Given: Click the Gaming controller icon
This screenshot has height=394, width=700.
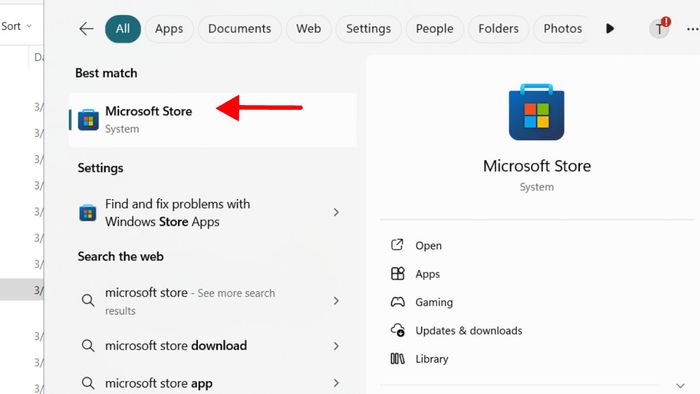Looking at the screenshot, I should [x=398, y=302].
